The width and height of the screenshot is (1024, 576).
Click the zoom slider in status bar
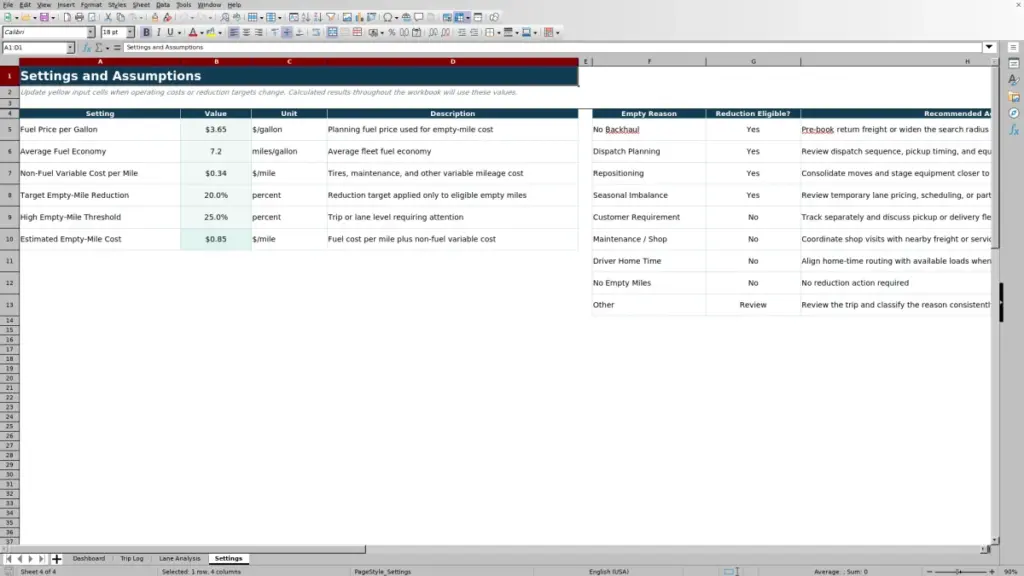(960, 571)
